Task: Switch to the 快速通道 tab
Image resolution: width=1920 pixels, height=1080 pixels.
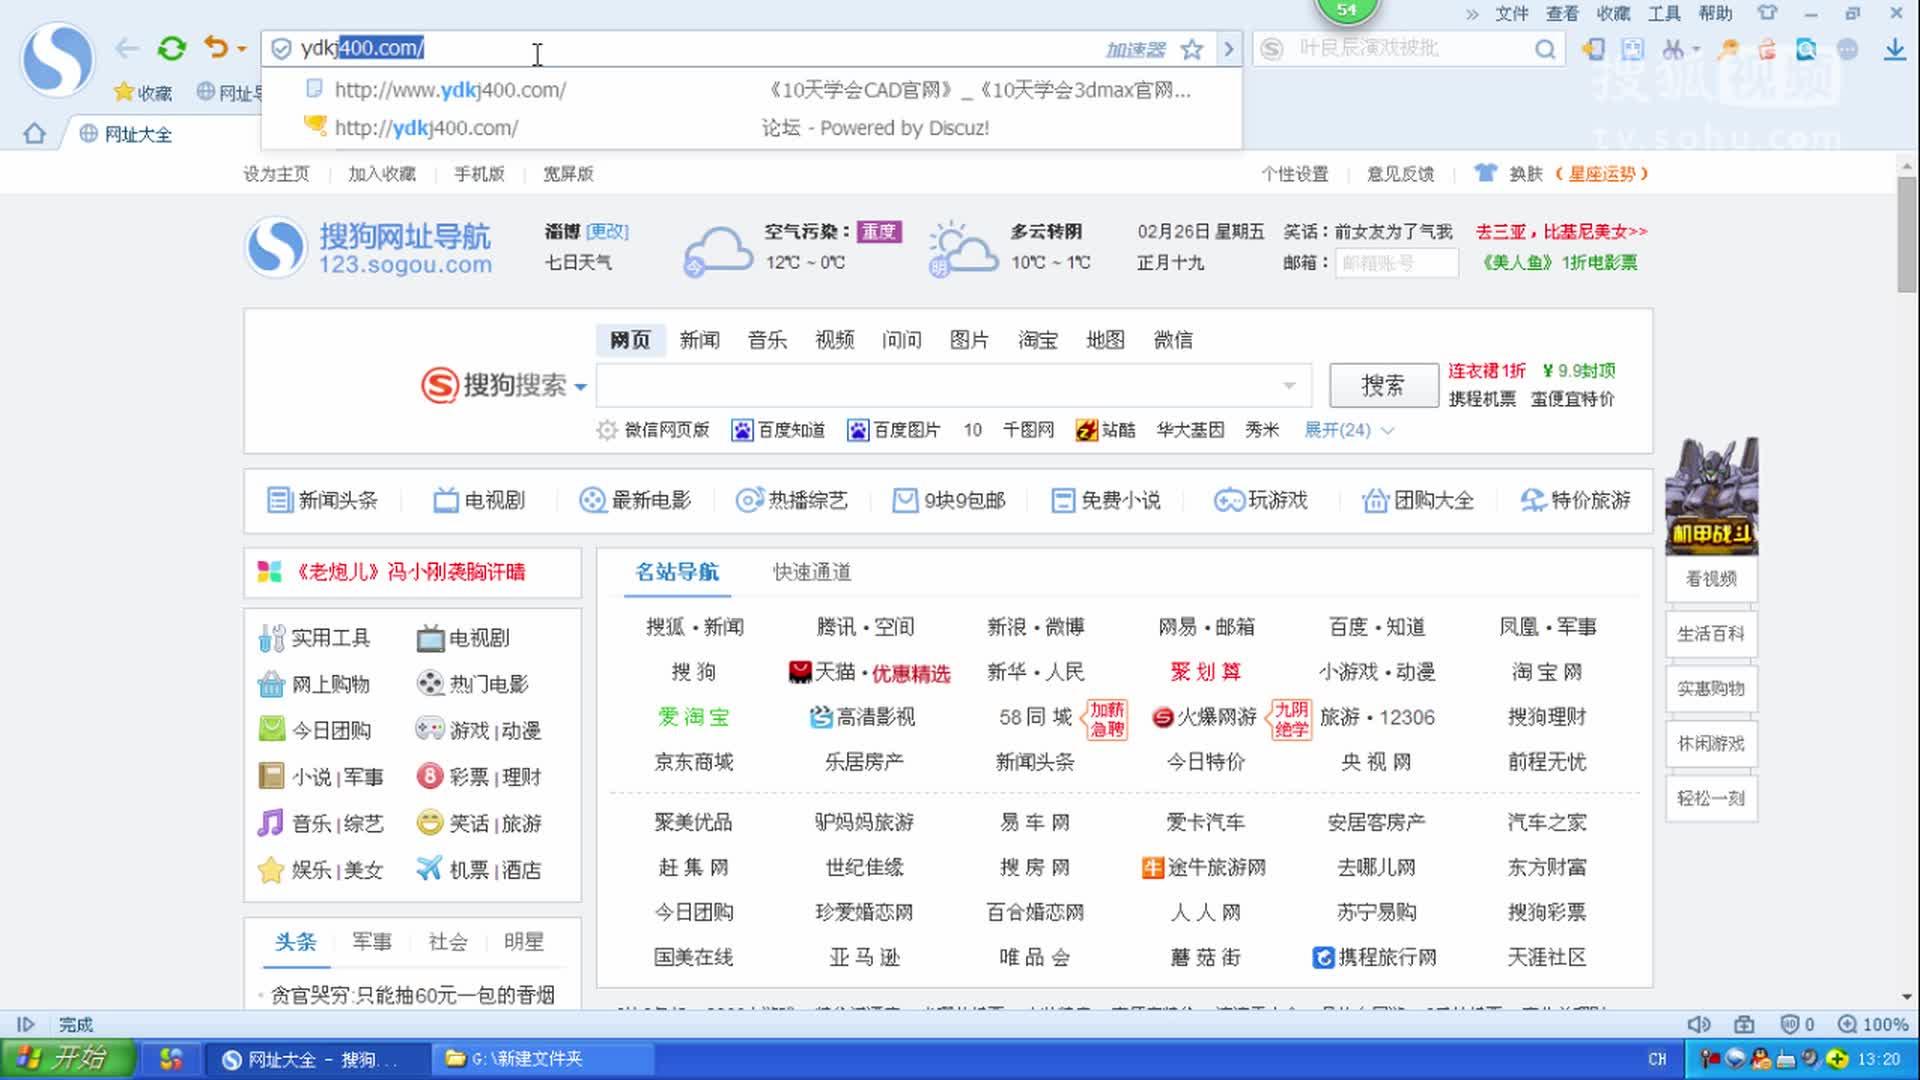Action: 811,572
